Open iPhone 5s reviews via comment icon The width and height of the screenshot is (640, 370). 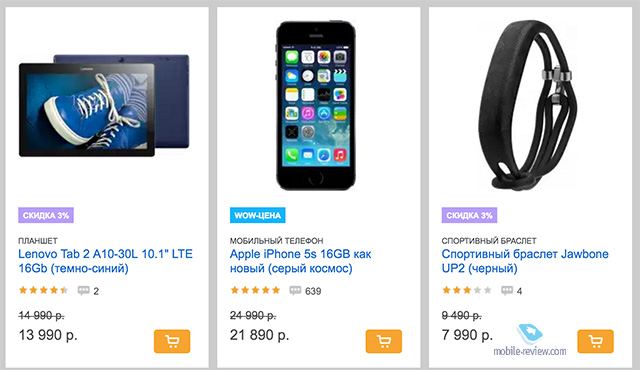point(295,290)
